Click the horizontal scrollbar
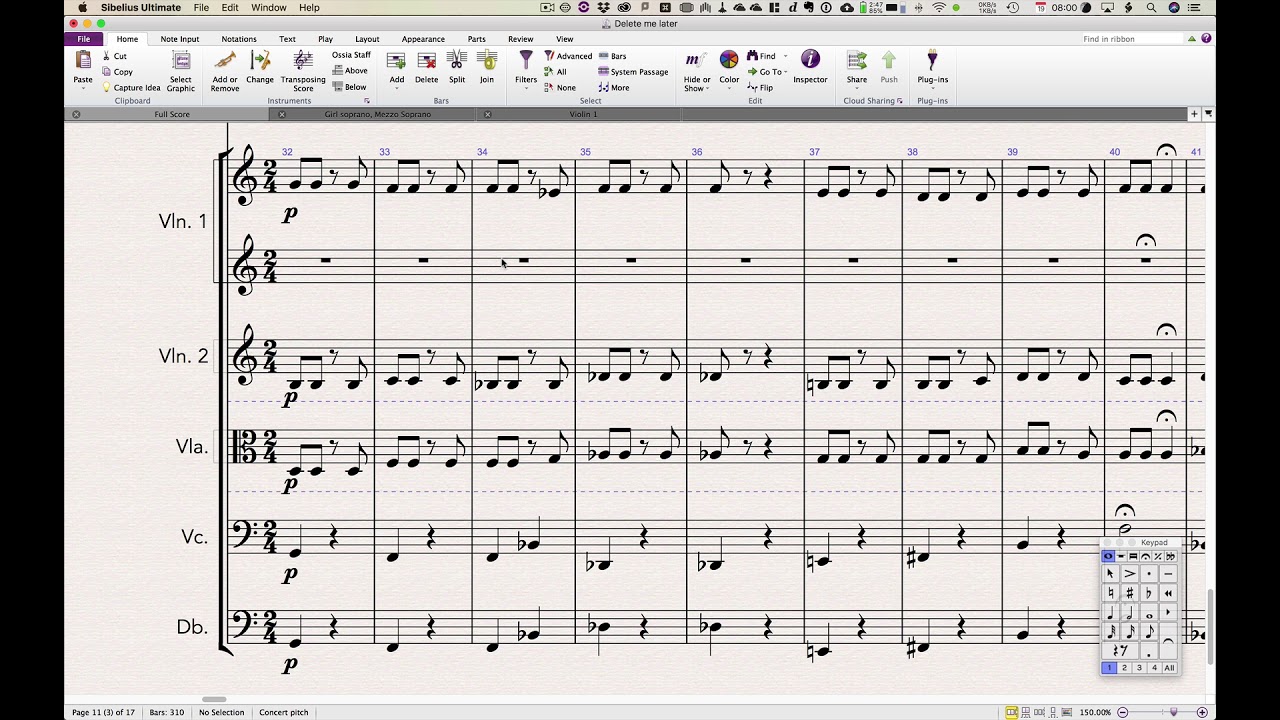This screenshot has width=1280, height=720. tap(214, 699)
